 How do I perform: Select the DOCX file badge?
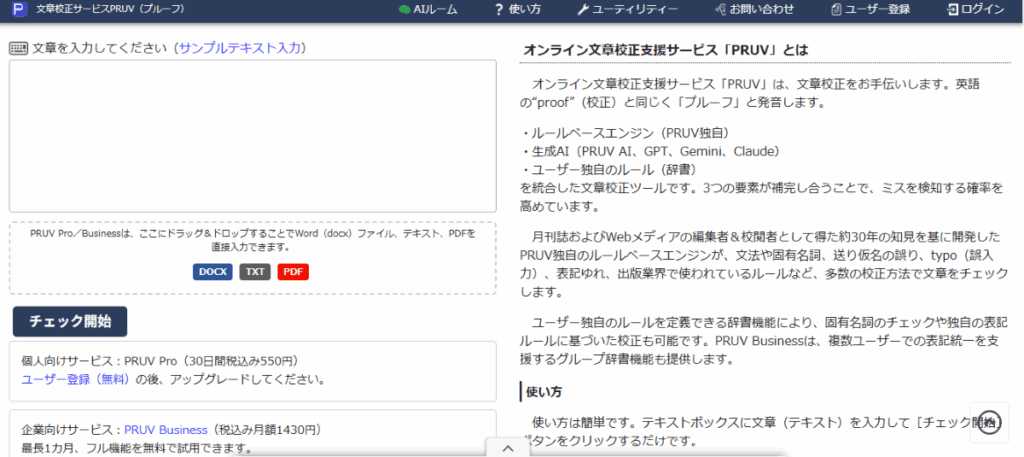point(212,272)
